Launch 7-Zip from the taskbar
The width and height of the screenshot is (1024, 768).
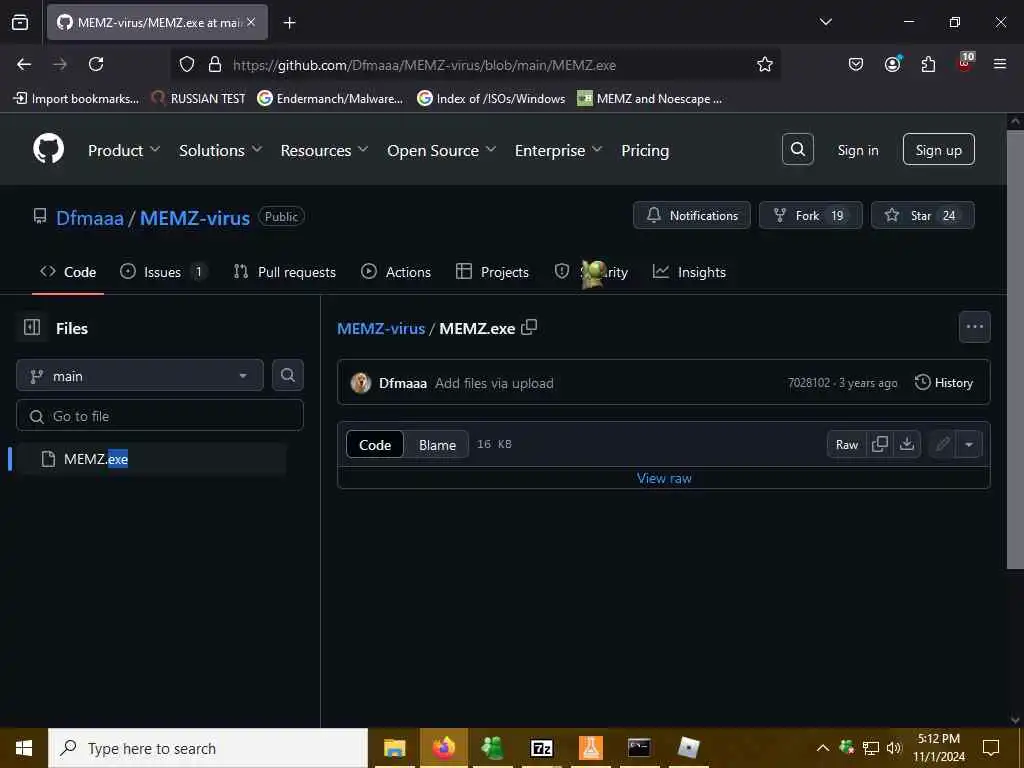point(541,748)
